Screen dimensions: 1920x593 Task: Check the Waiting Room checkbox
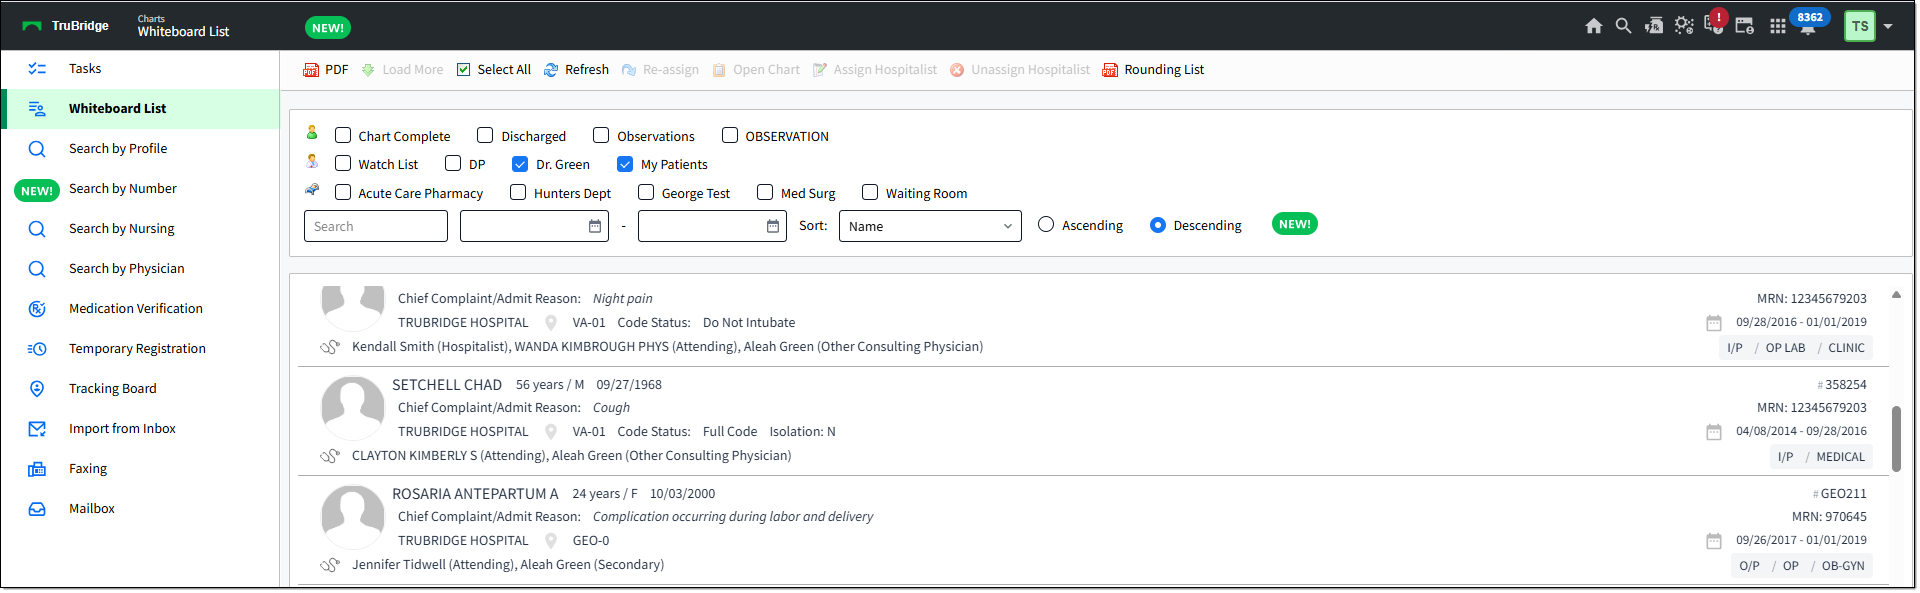pos(870,192)
